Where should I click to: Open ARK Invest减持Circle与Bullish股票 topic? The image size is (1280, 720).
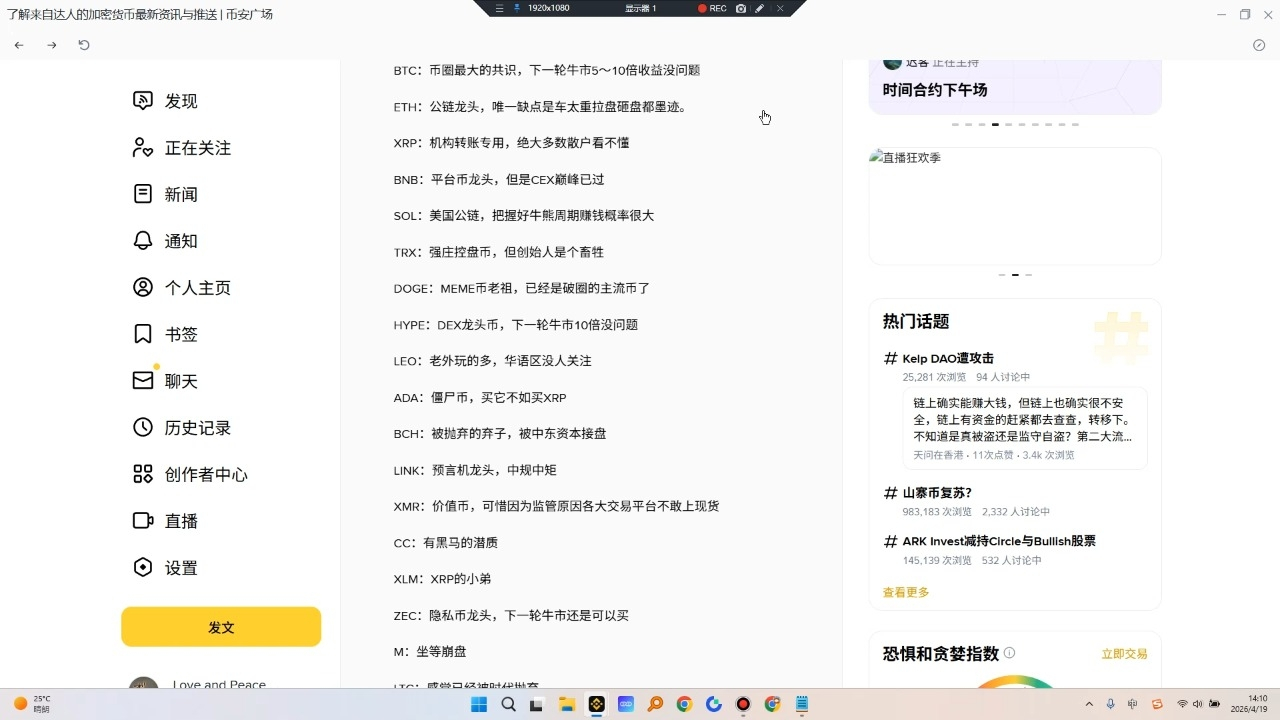point(999,541)
